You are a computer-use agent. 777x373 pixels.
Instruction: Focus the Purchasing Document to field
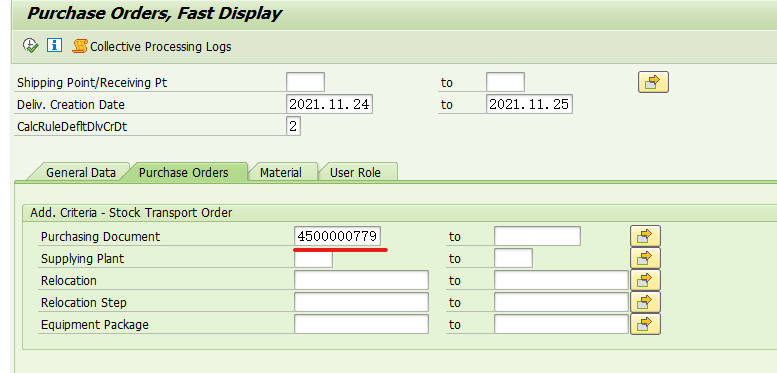[x=537, y=236]
